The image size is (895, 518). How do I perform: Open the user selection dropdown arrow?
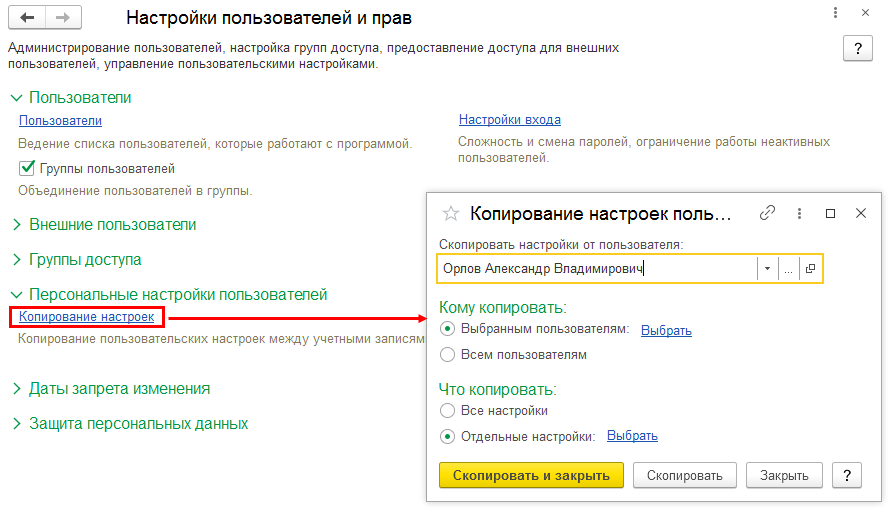(766, 269)
